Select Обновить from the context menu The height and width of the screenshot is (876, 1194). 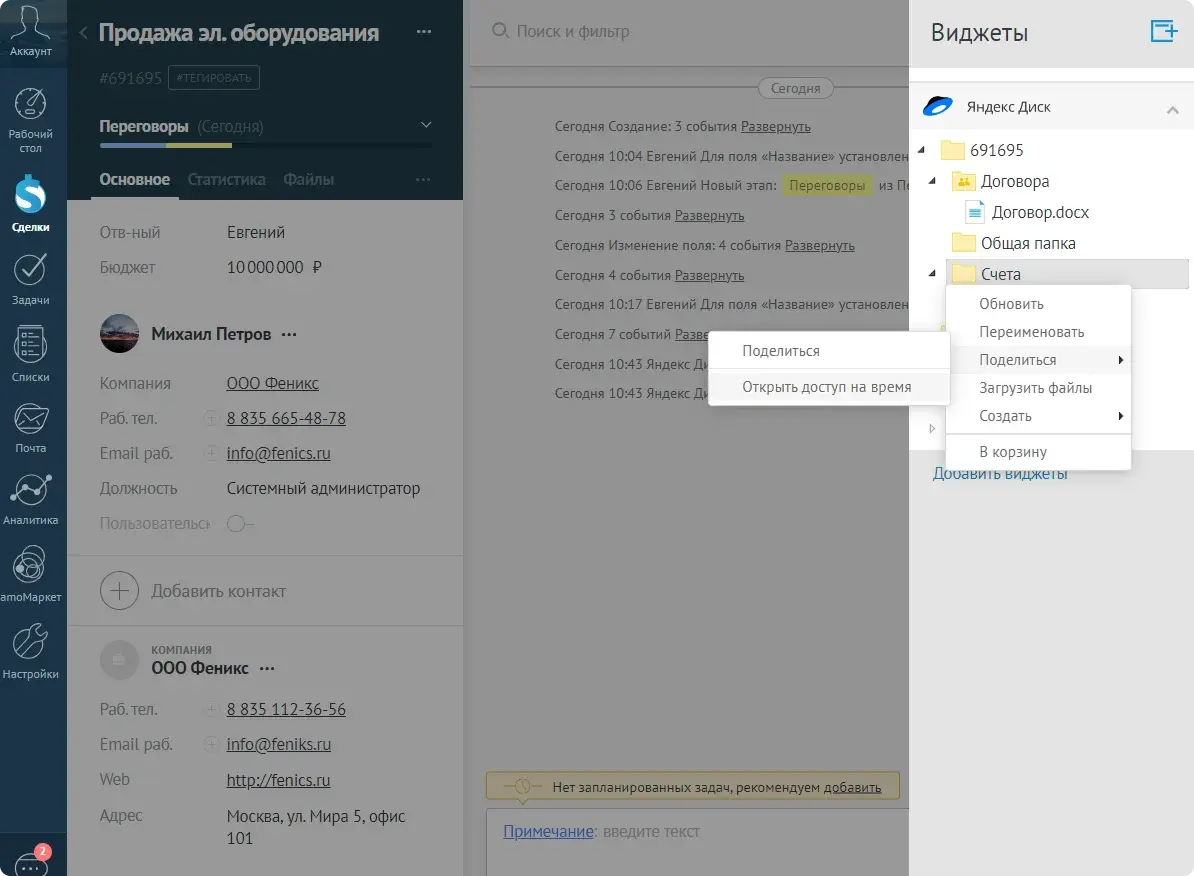tap(1039, 304)
